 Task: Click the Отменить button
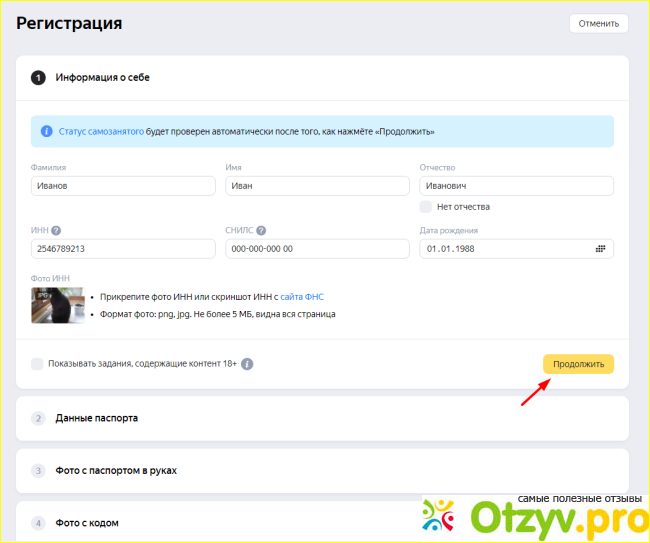(598, 23)
